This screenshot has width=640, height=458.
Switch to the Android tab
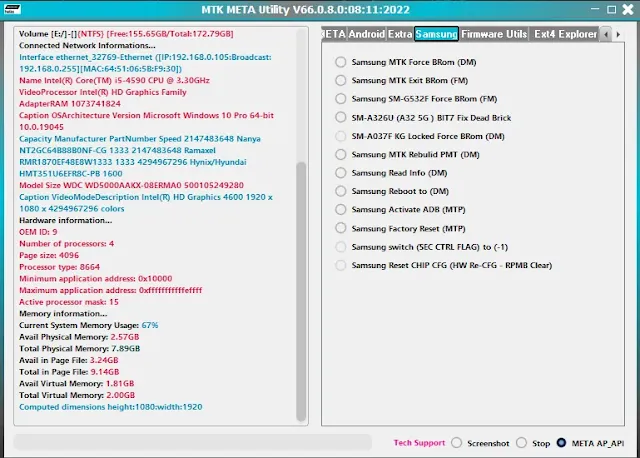tap(367, 34)
